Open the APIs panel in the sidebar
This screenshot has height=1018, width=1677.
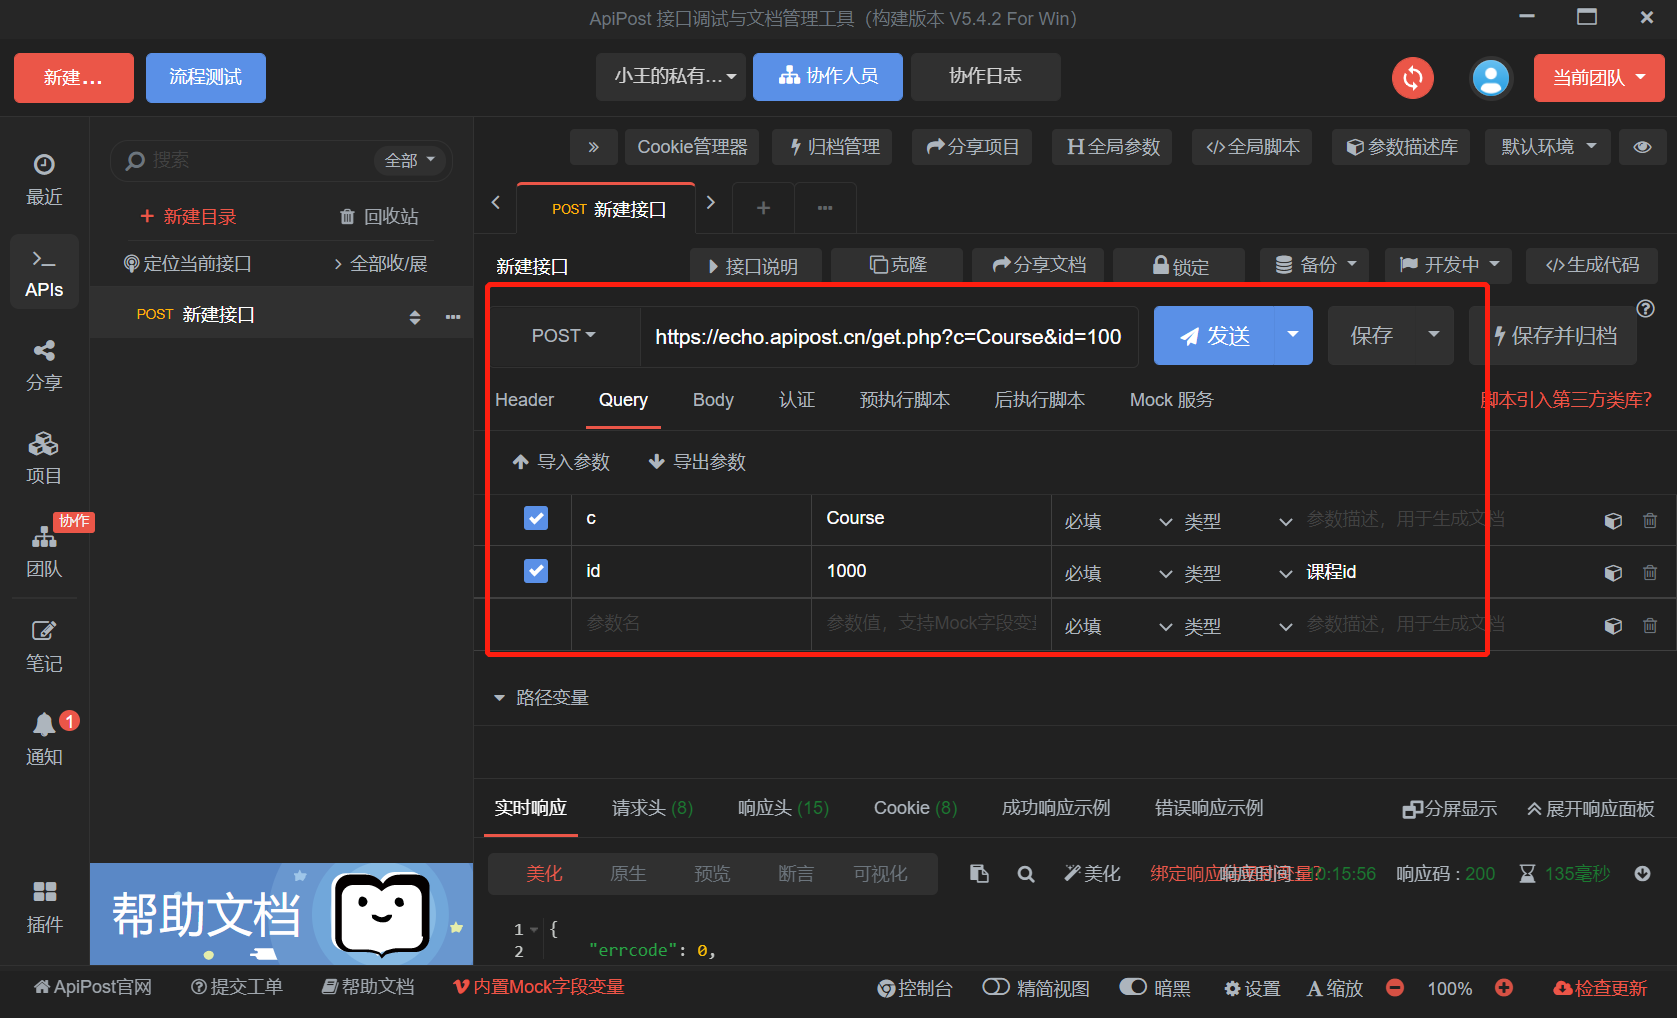44,272
